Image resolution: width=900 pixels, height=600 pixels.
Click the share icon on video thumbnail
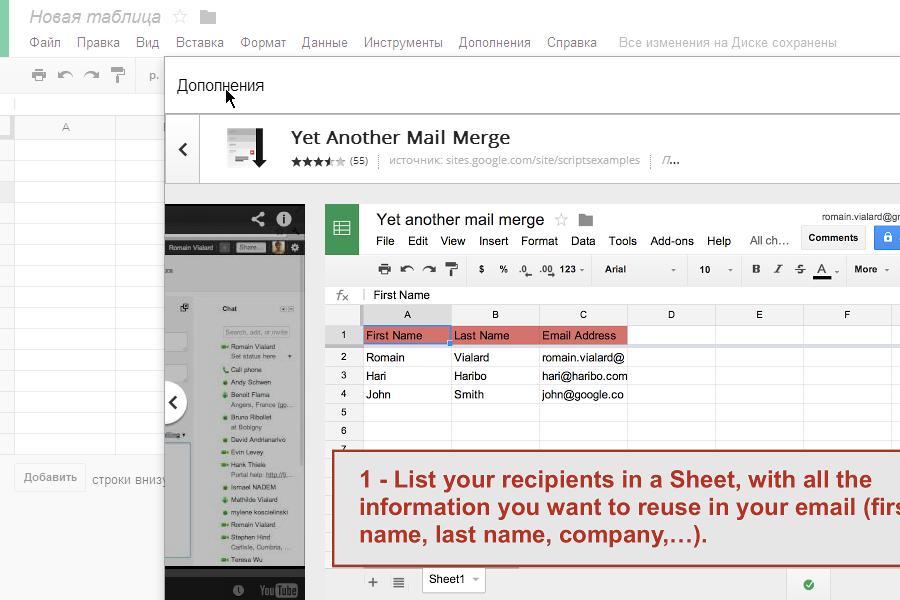pyautogui.click(x=258, y=219)
